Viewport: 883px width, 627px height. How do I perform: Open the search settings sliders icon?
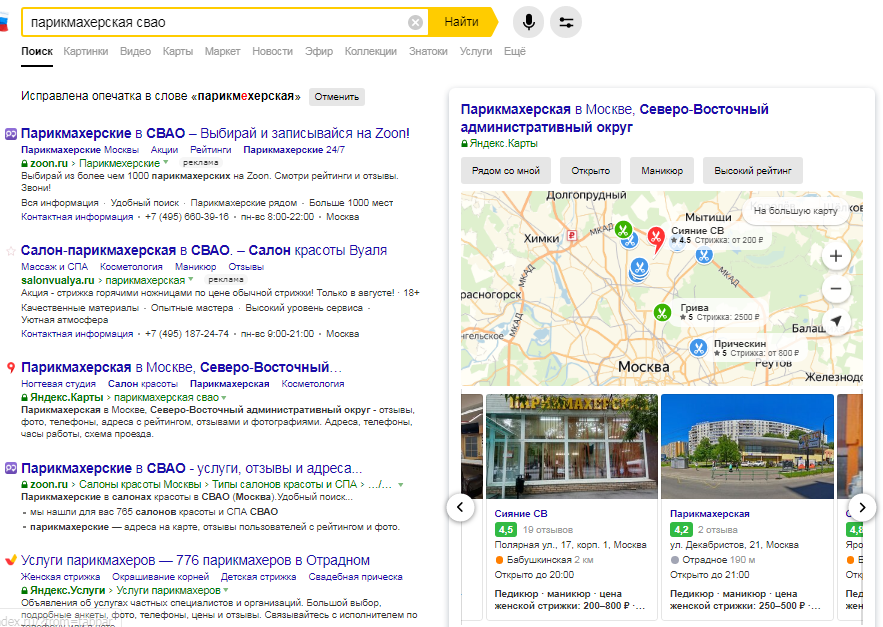[x=566, y=22]
